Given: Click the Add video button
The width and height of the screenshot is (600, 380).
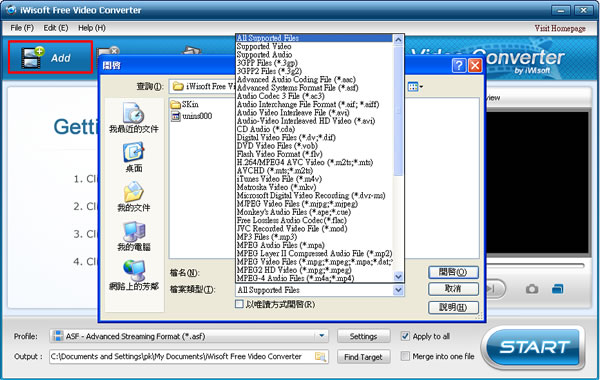Looking at the screenshot, I should click(x=50, y=57).
